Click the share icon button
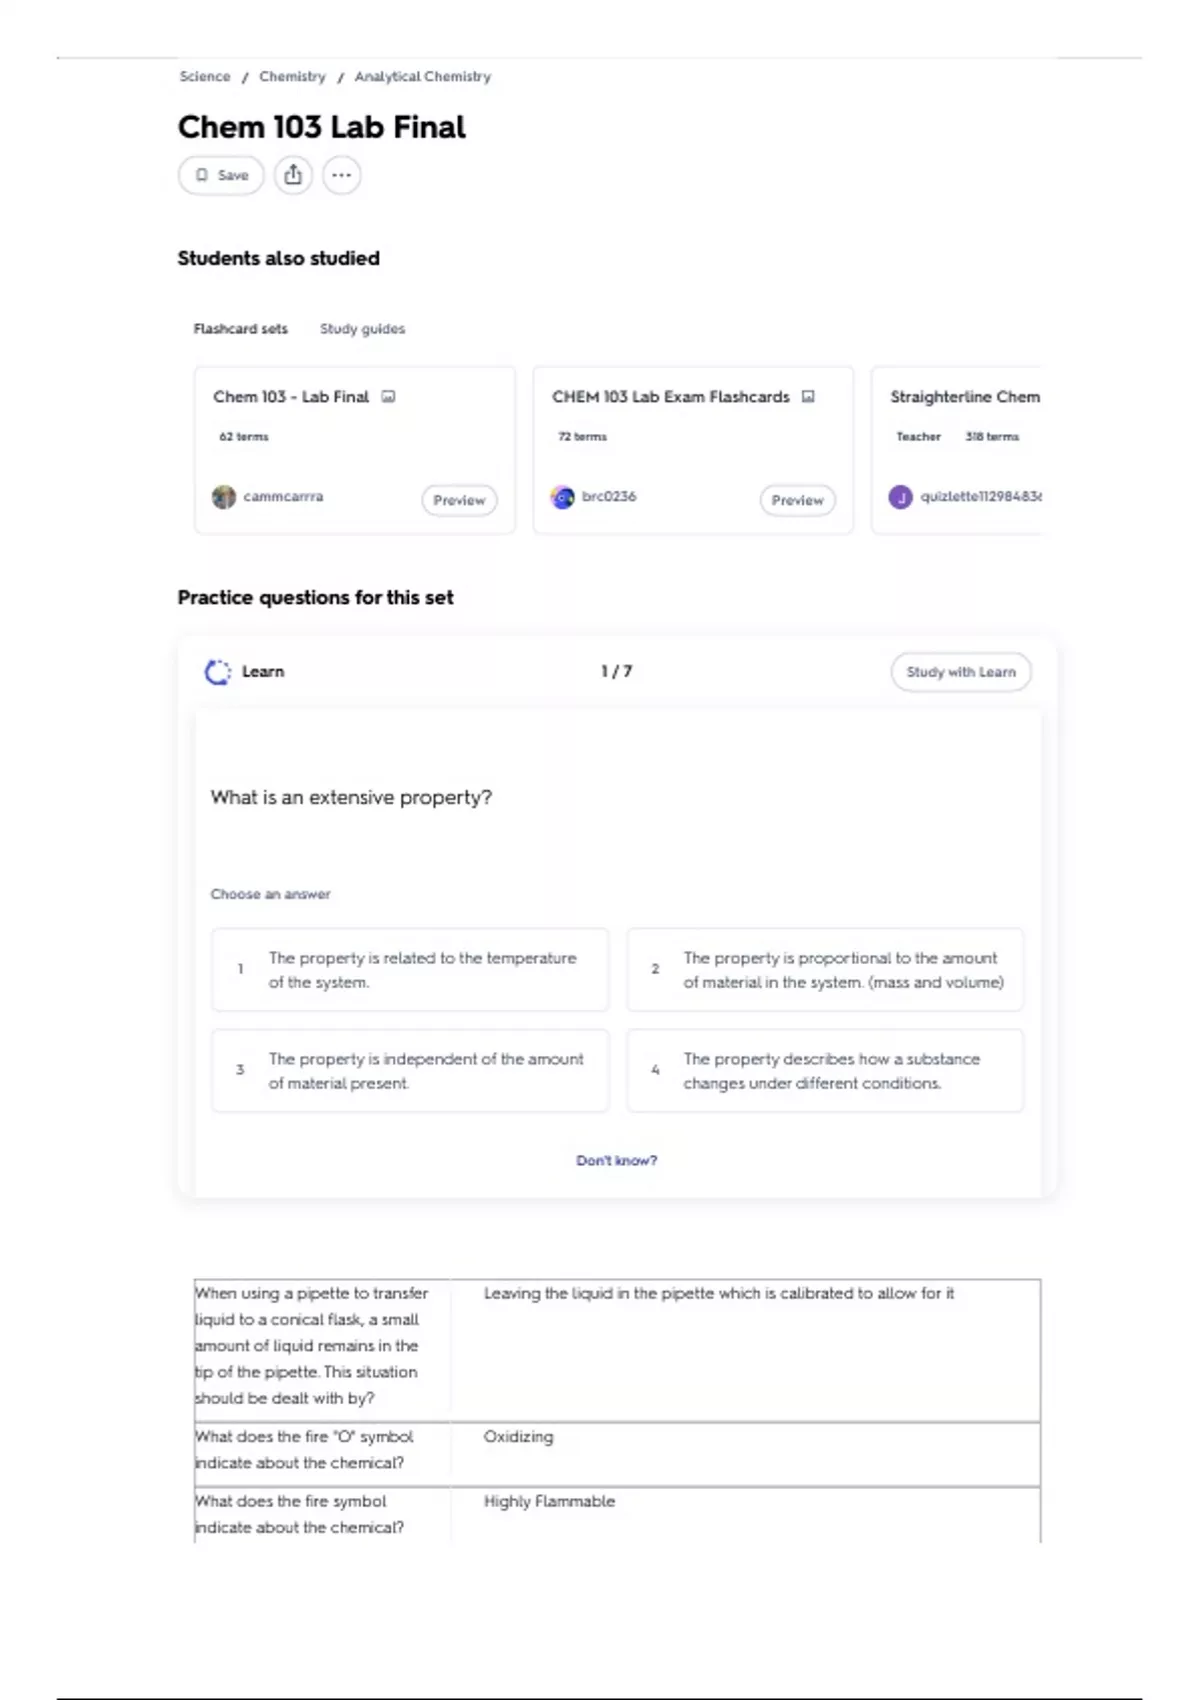Image resolution: width=1200 pixels, height=1700 pixels. coord(293,175)
